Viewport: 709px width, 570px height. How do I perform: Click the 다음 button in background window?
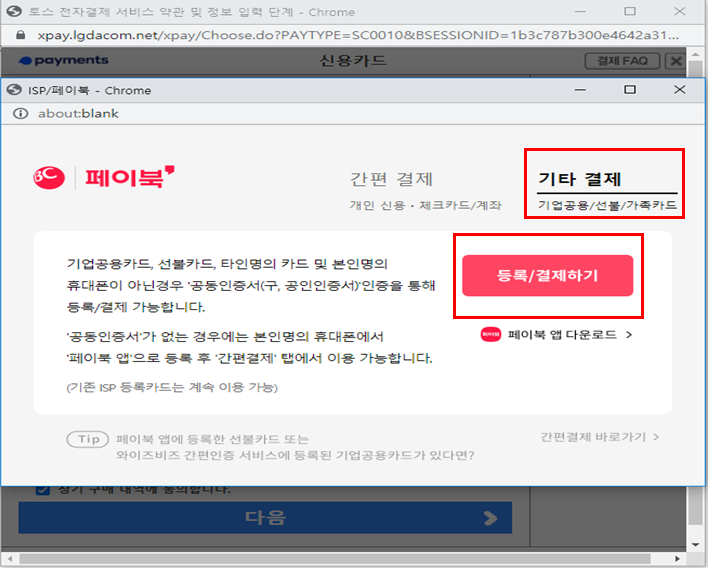coord(265,517)
